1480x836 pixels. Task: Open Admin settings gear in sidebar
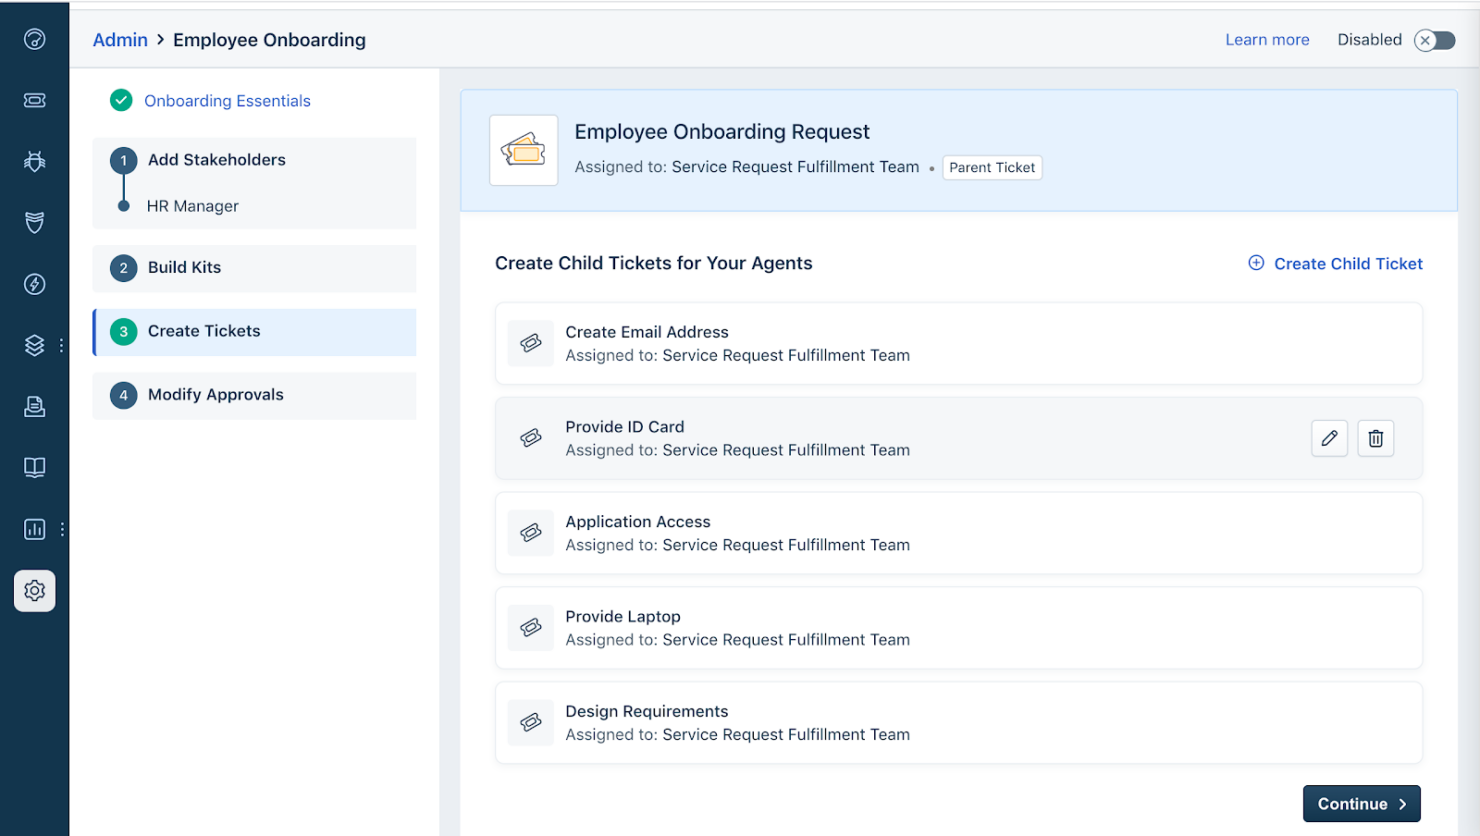(35, 590)
